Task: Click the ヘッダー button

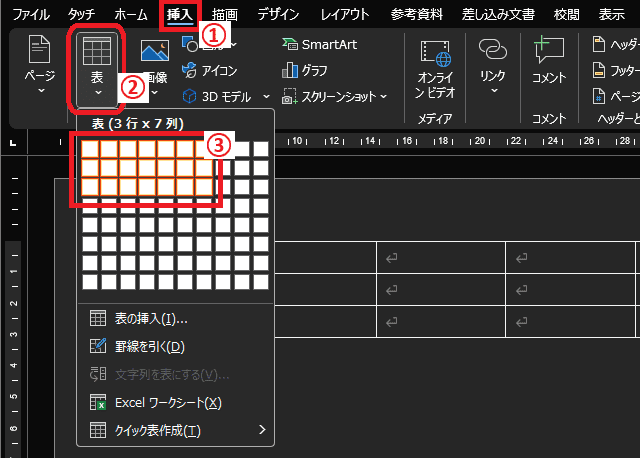Action: tap(615, 44)
